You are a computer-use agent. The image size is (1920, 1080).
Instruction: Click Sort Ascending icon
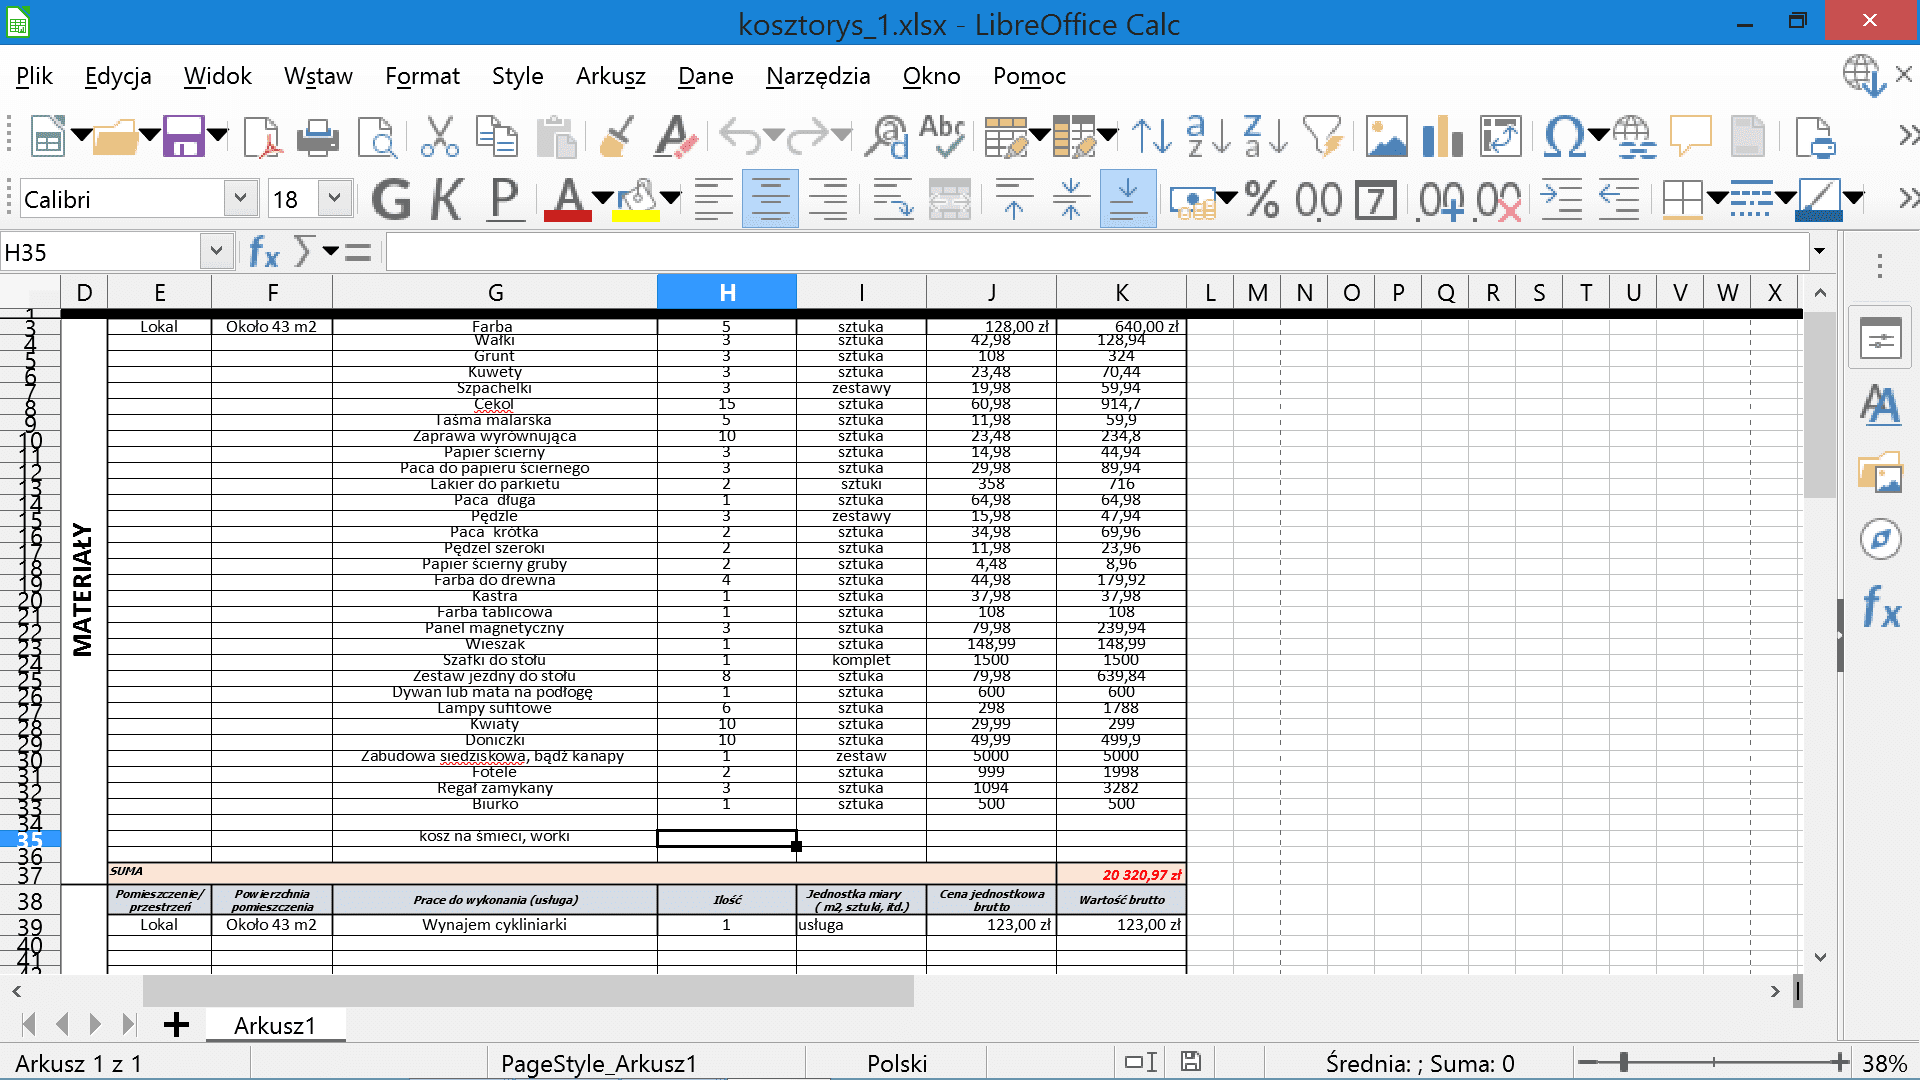(x=1208, y=136)
